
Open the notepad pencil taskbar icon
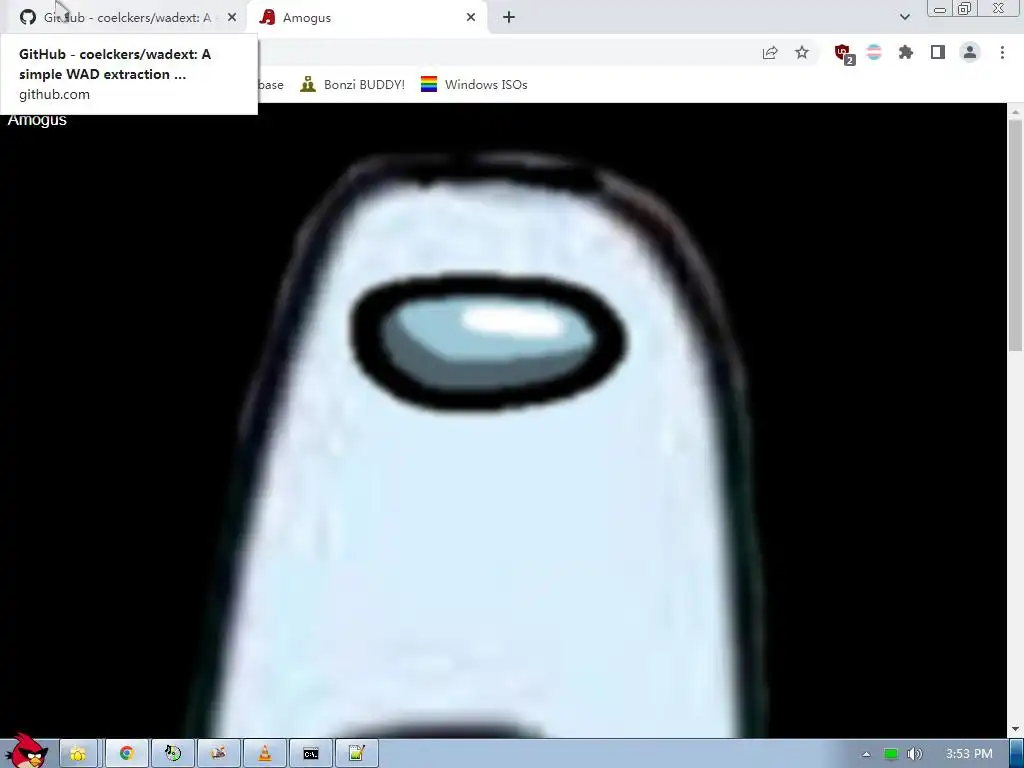[357, 754]
